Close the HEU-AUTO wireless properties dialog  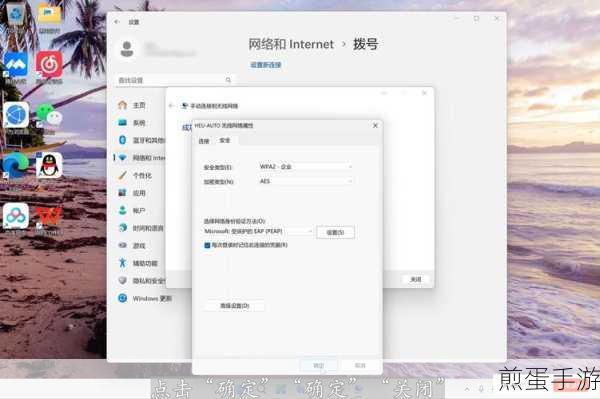[x=375, y=125]
